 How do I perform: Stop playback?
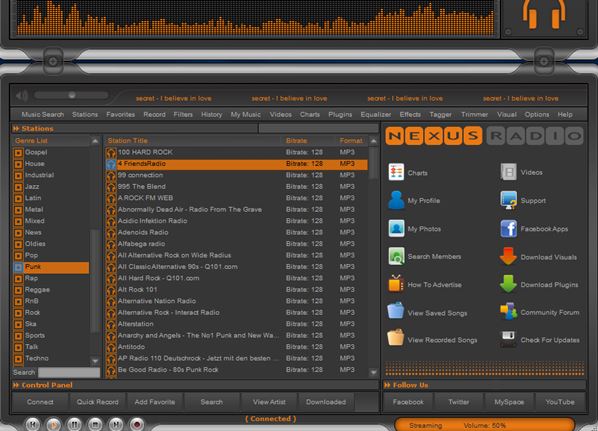[x=95, y=424]
